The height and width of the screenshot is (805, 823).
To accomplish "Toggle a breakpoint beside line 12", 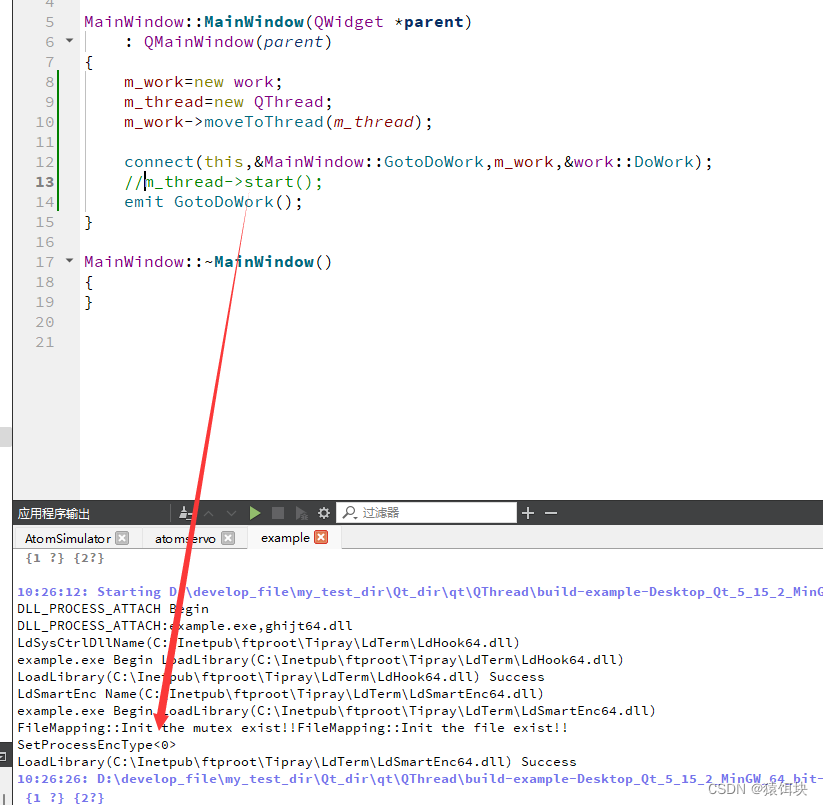I will point(25,161).
